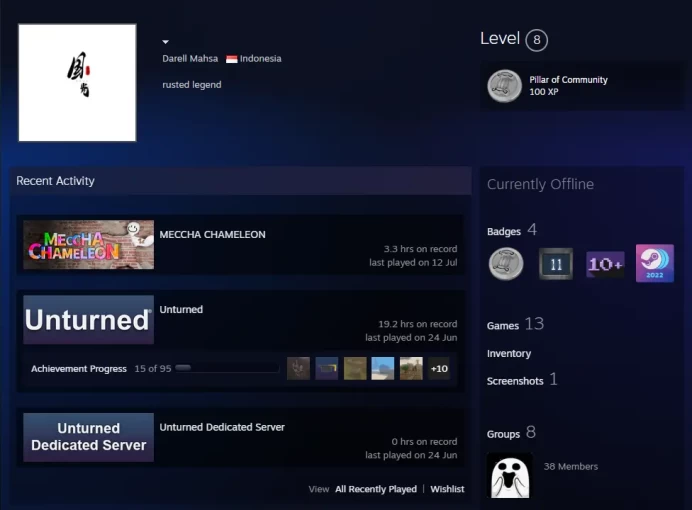
Task: Open the 10+ game collector badge
Action: (x=605, y=264)
